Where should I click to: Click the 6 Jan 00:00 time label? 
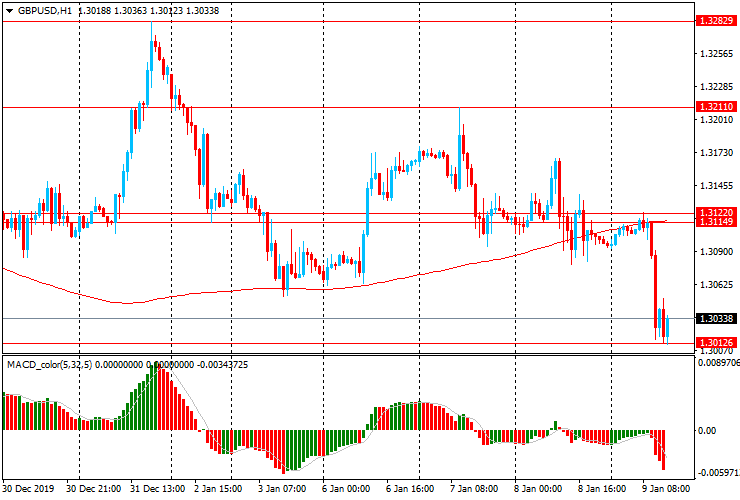coord(346,489)
